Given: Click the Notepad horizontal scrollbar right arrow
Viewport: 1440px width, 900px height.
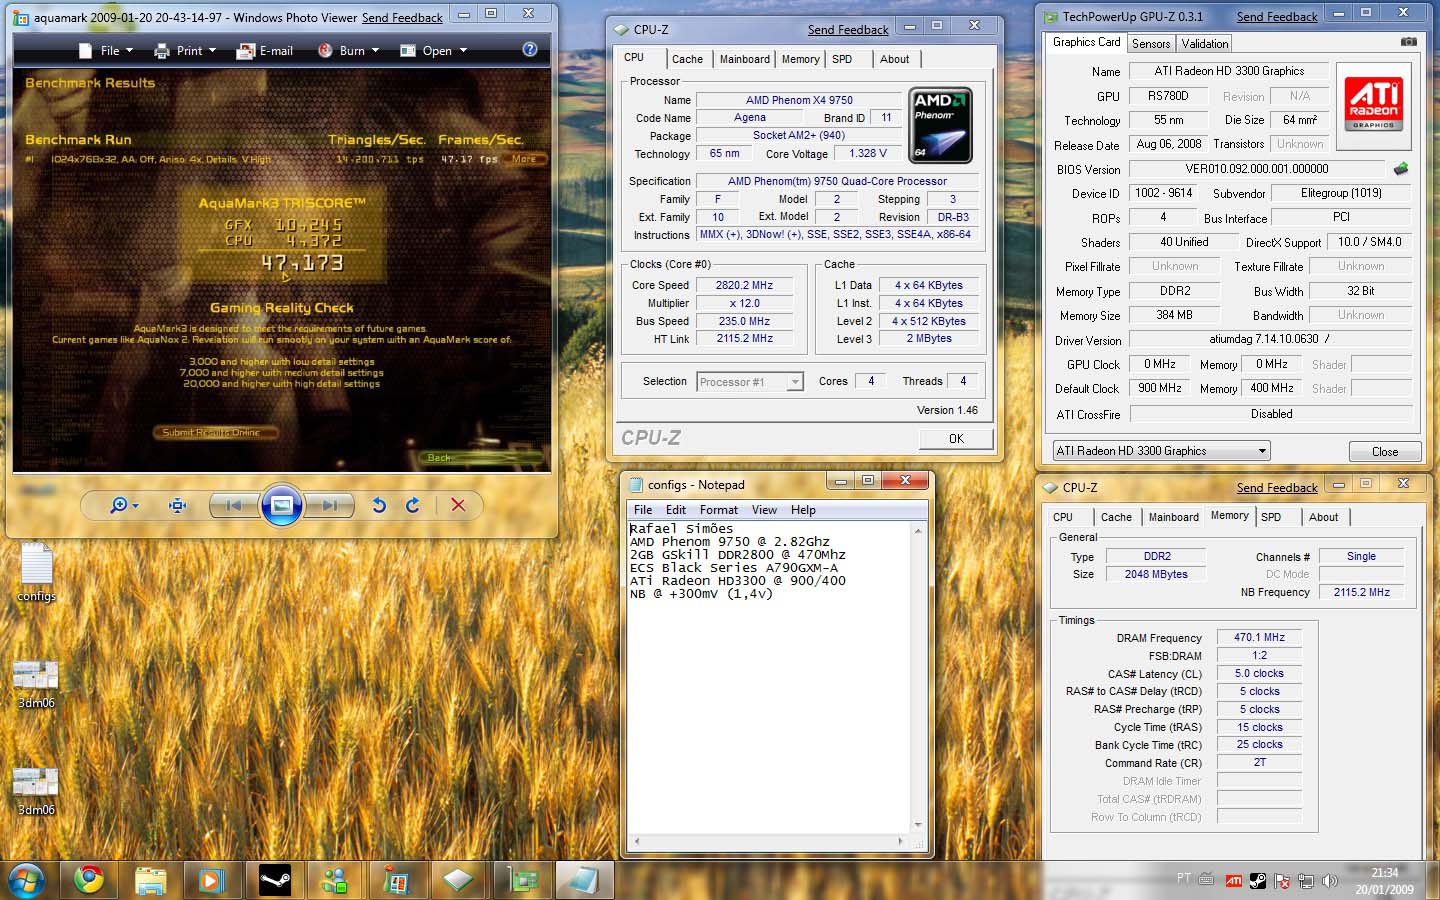Looking at the screenshot, I should point(901,842).
